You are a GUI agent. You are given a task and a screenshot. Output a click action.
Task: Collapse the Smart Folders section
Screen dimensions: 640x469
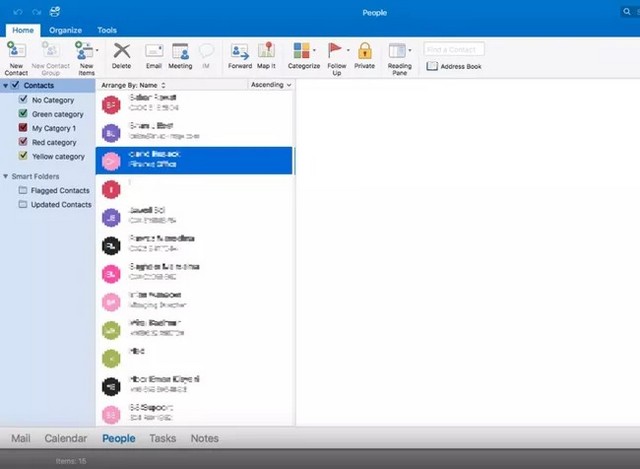pyautogui.click(x=6, y=176)
